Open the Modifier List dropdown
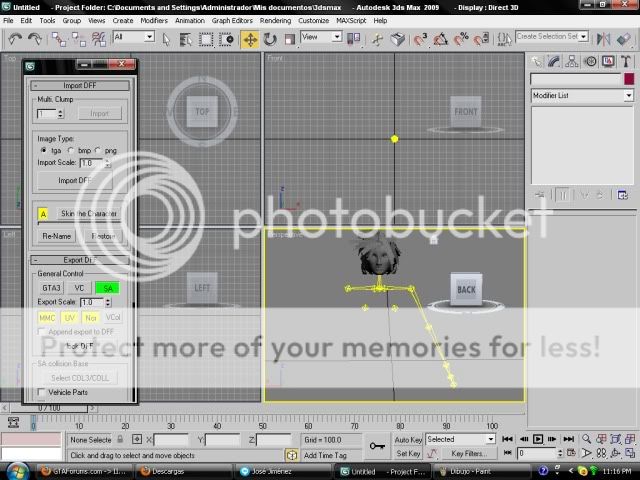640x480 pixels. pyautogui.click(x=581, y=95)
